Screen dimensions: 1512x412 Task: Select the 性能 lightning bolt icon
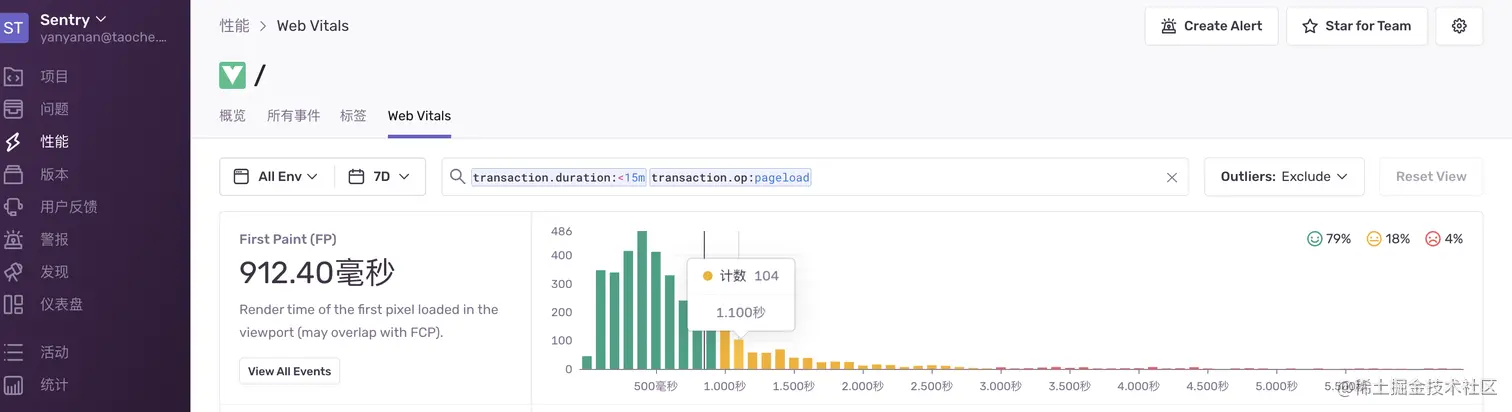14,142
